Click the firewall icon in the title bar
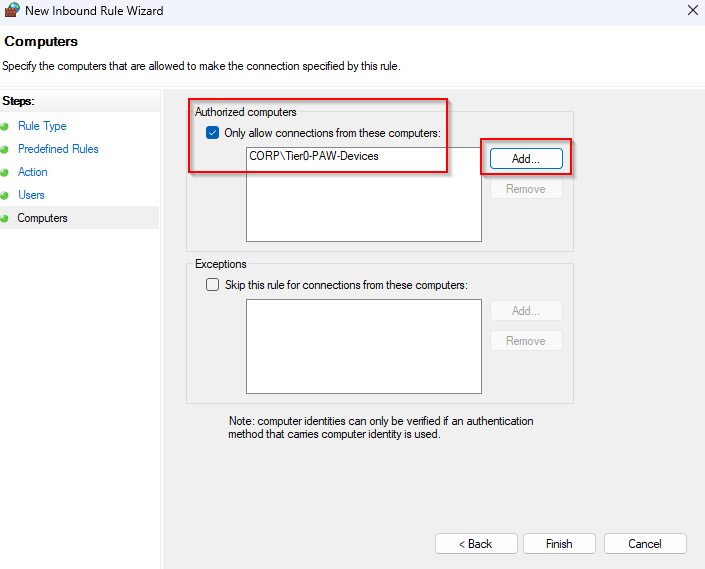 coord(12,11)
